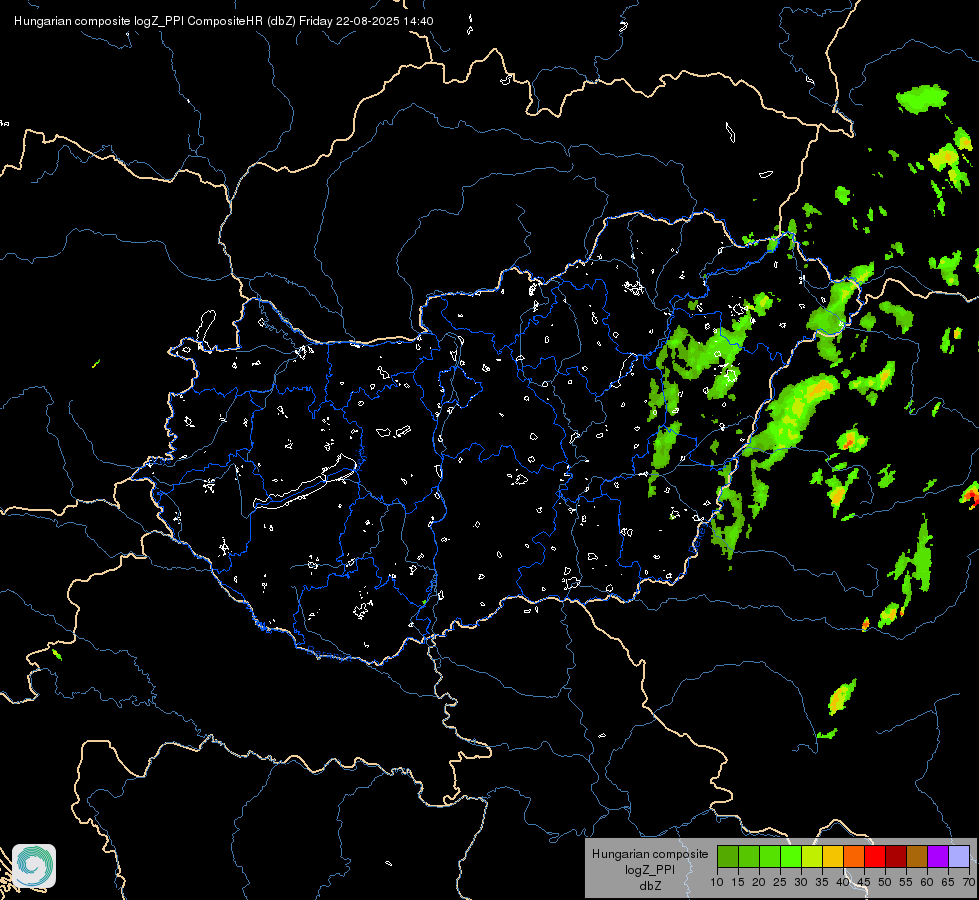Click the '45' legend scale value
The image size is (979, 900).
tap(863, 883)
